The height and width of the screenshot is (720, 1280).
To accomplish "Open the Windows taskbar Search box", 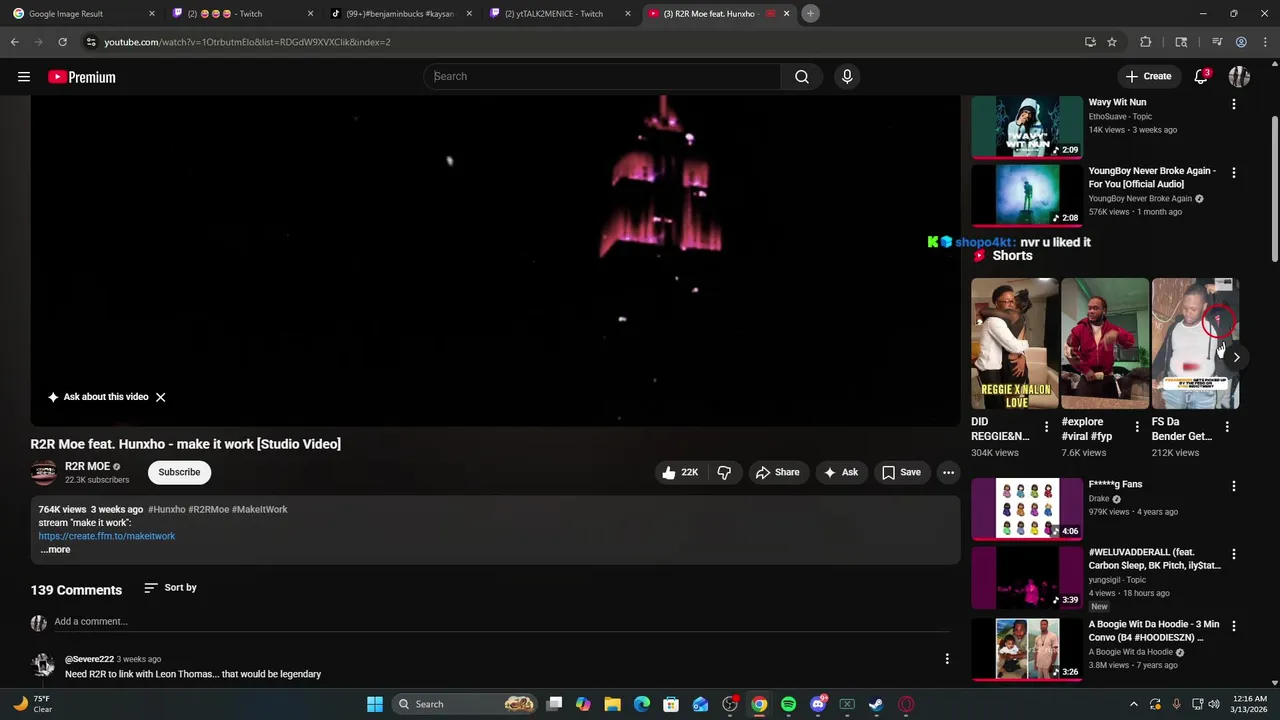I will point(465,704).
